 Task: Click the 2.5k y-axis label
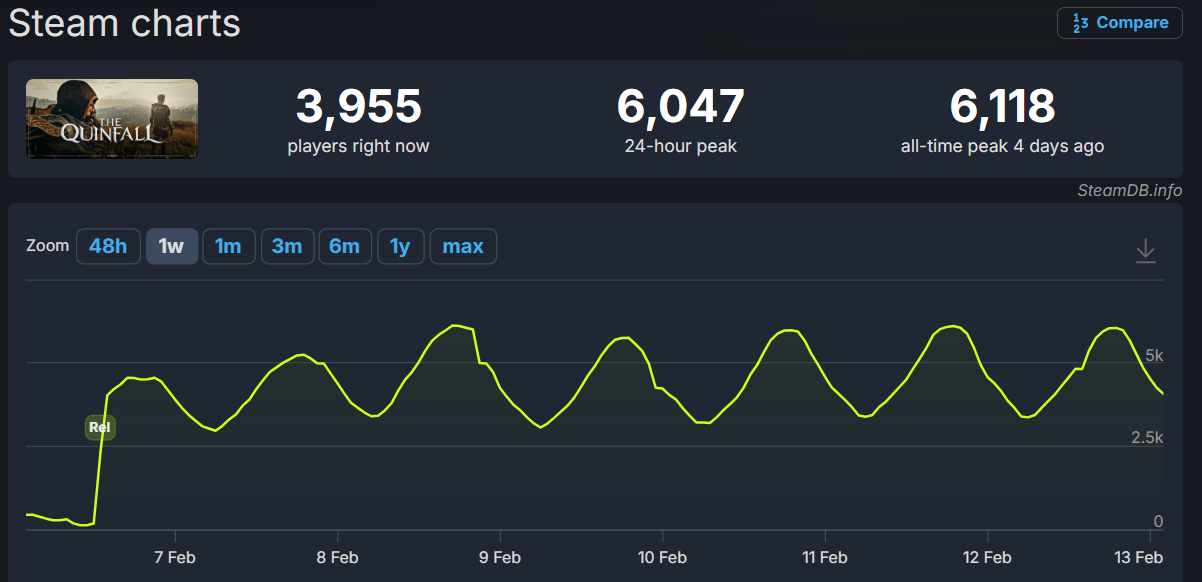click(1146, 438)
